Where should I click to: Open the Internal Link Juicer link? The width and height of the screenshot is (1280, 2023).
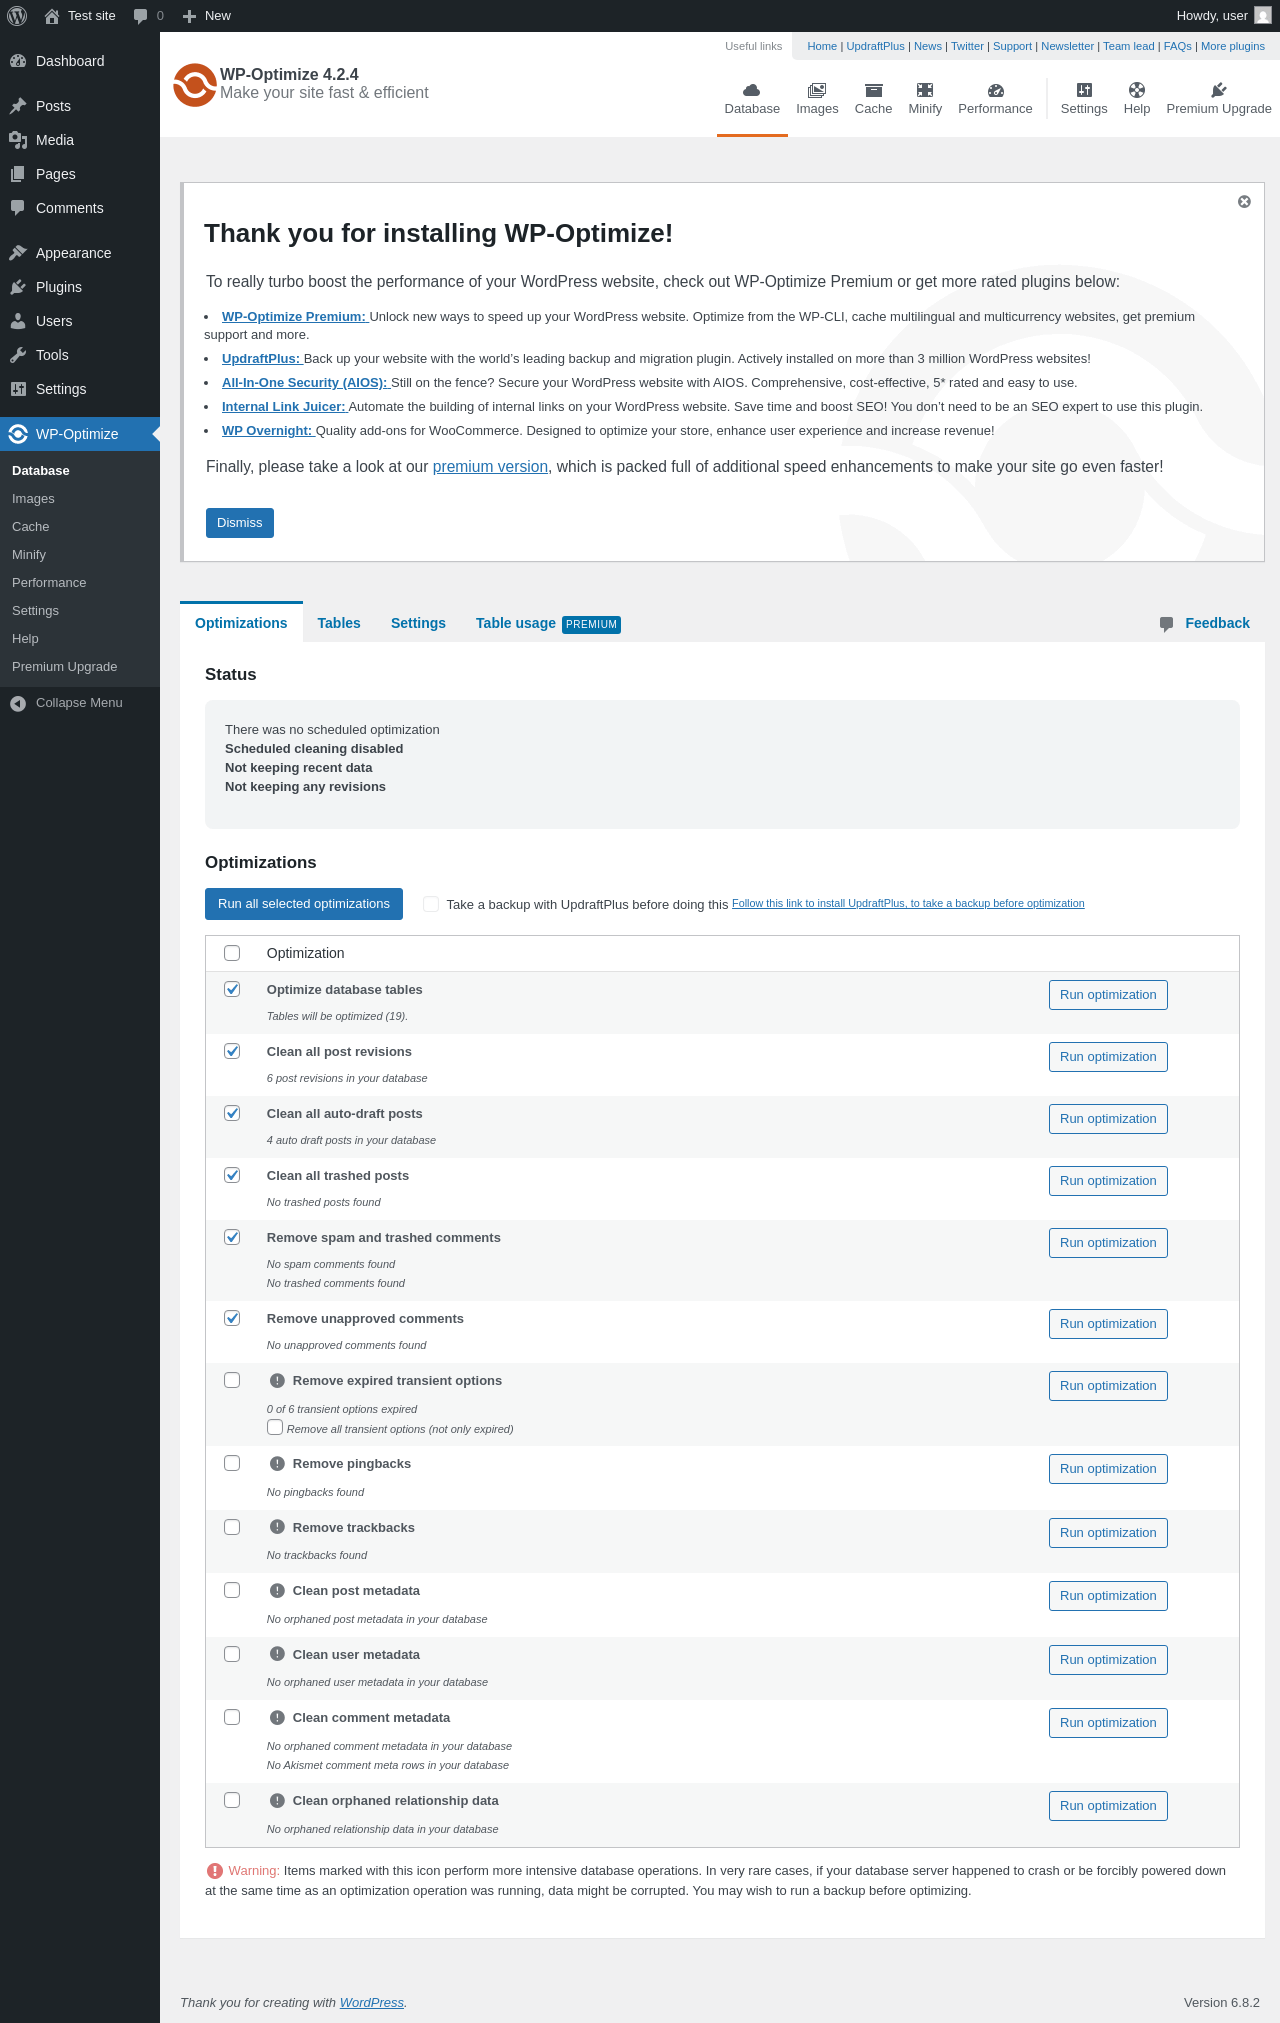point(284,407)
